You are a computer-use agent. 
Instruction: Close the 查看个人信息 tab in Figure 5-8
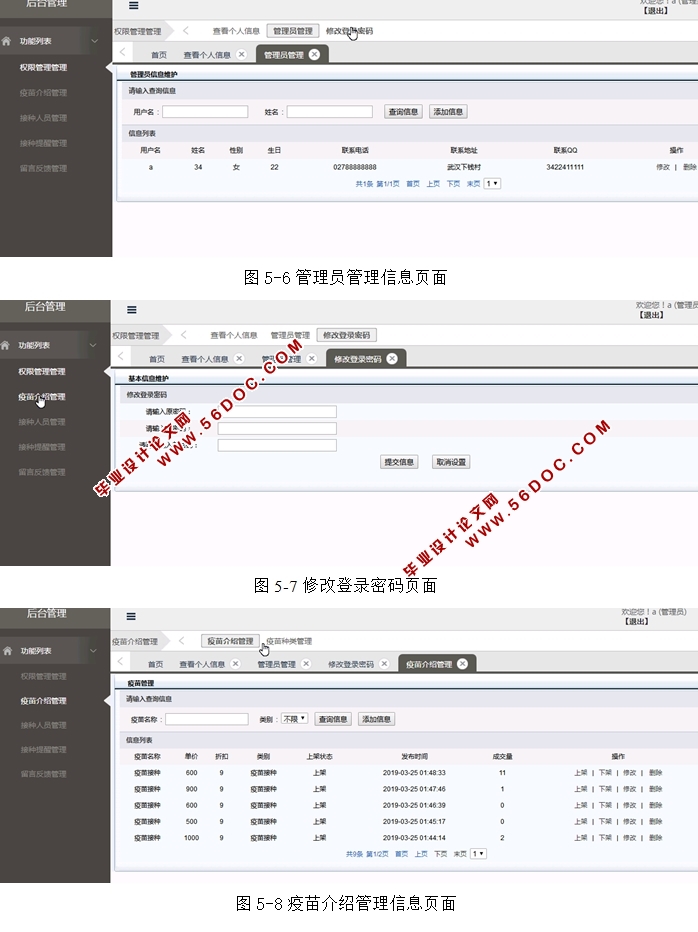235,663
